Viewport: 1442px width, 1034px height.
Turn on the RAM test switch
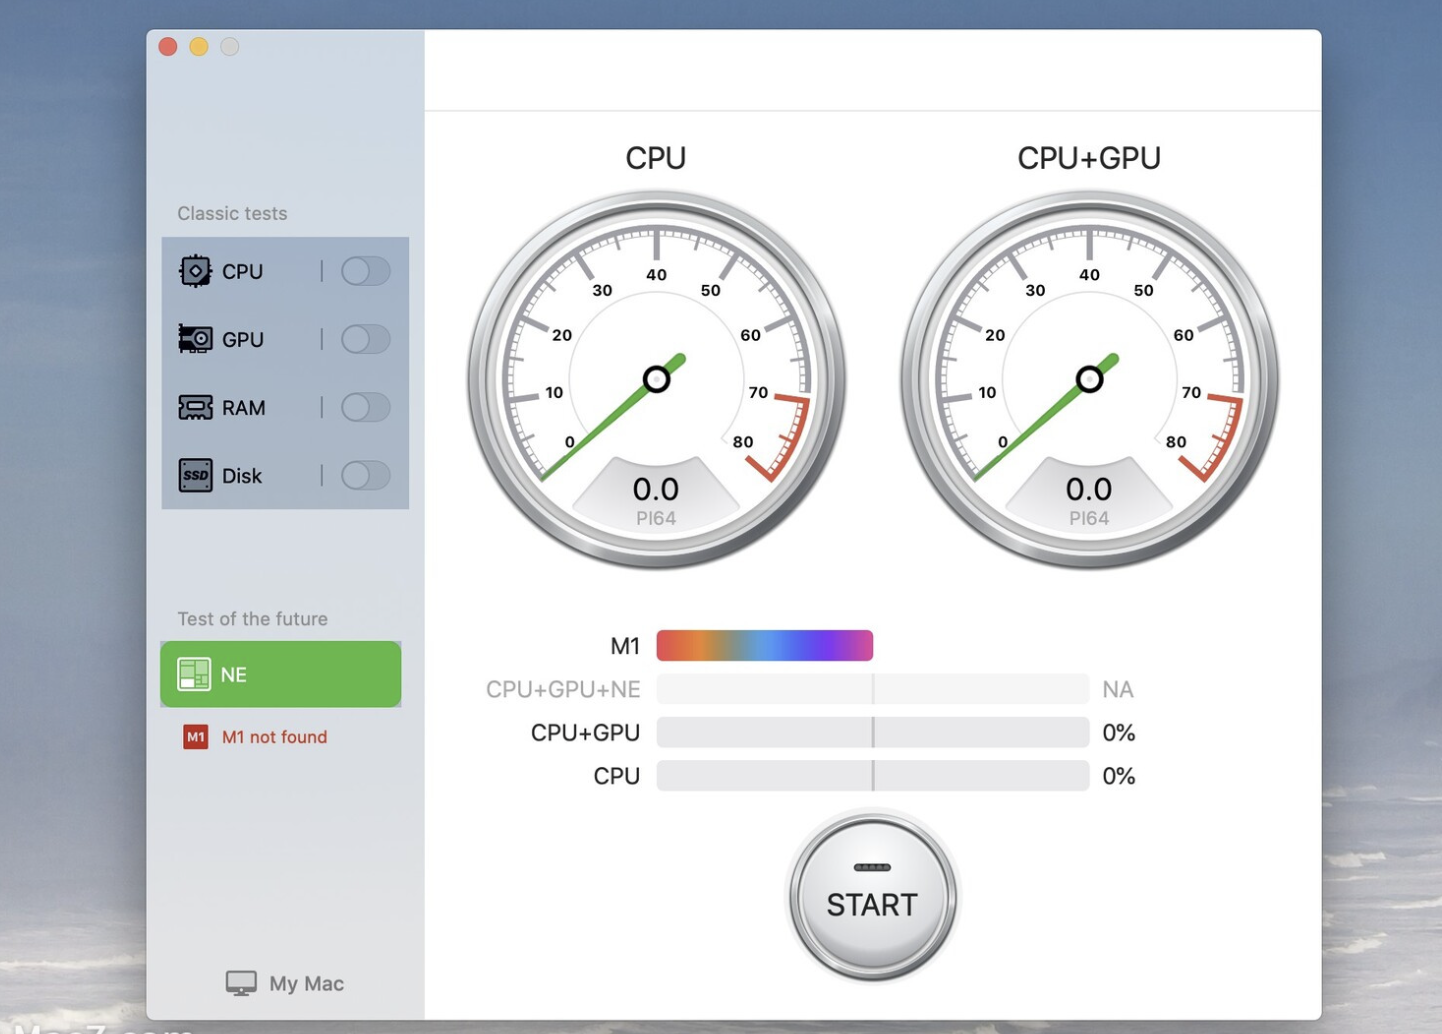coord(365,407)
